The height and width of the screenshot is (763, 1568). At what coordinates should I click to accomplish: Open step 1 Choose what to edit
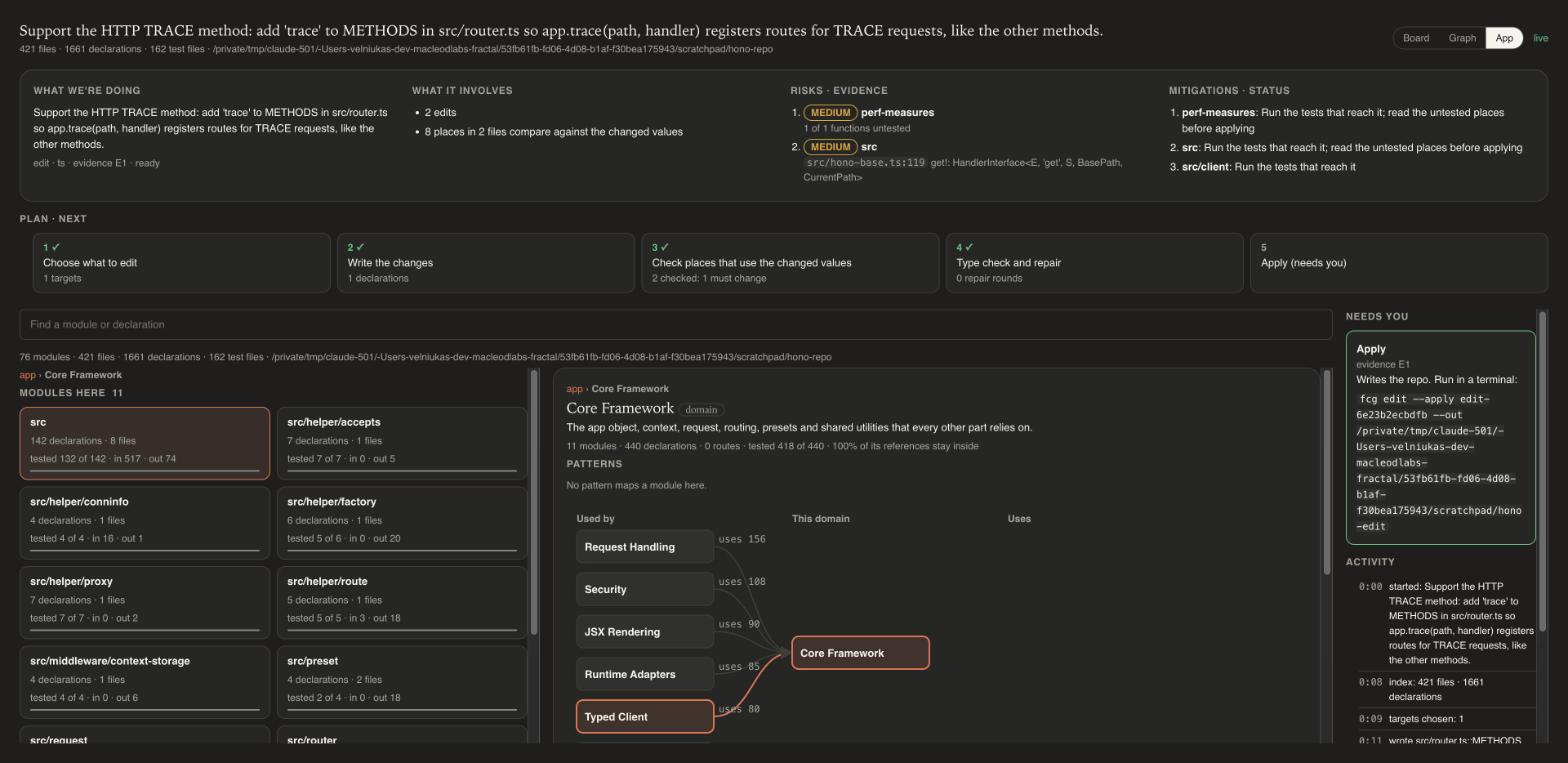[182, 263]
